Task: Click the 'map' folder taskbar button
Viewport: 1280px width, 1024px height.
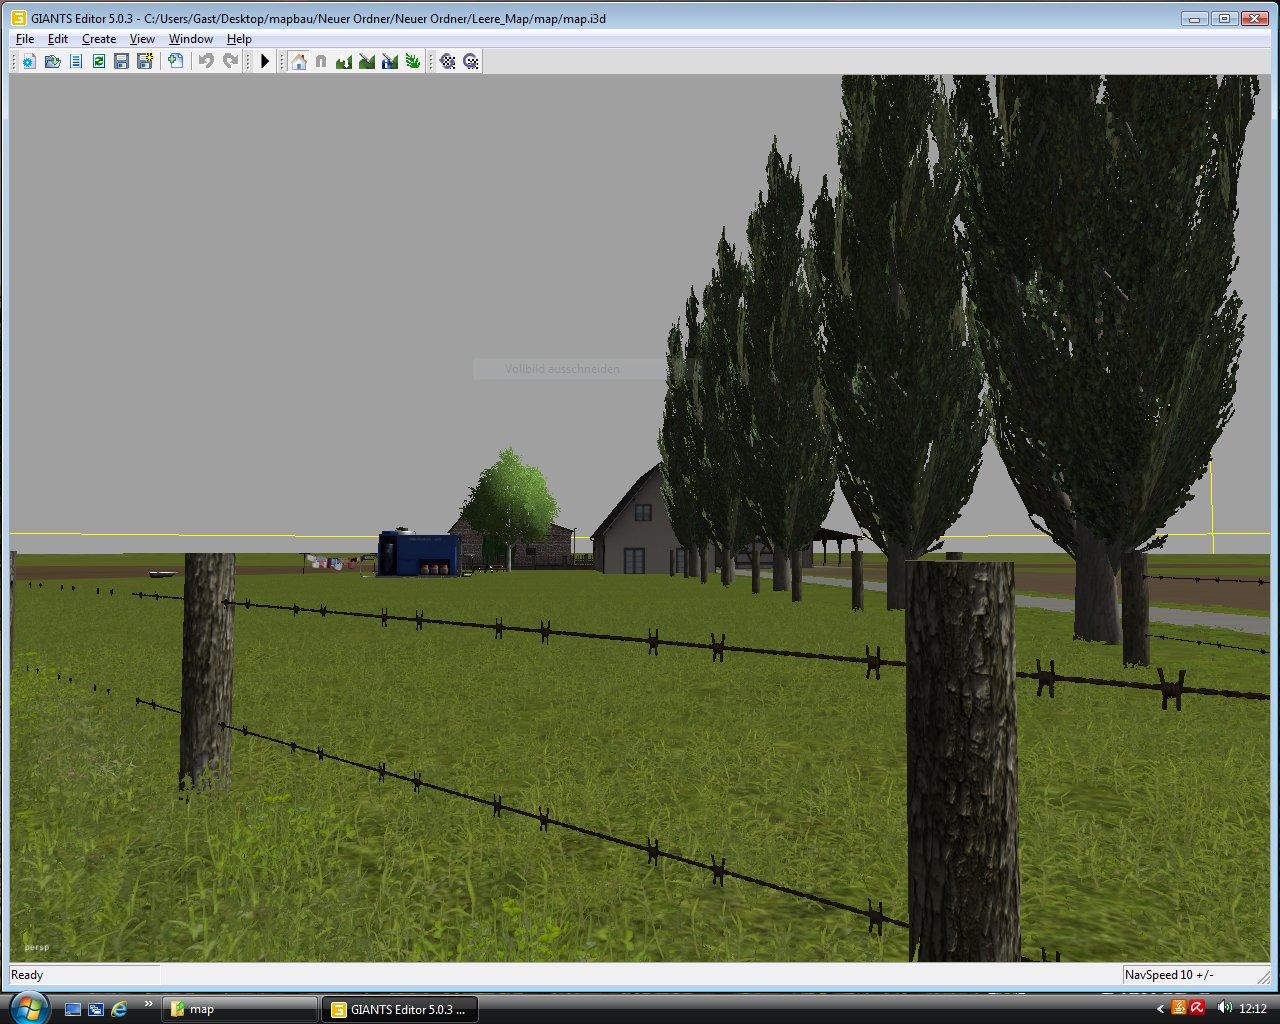Action: coord(240,1009)
